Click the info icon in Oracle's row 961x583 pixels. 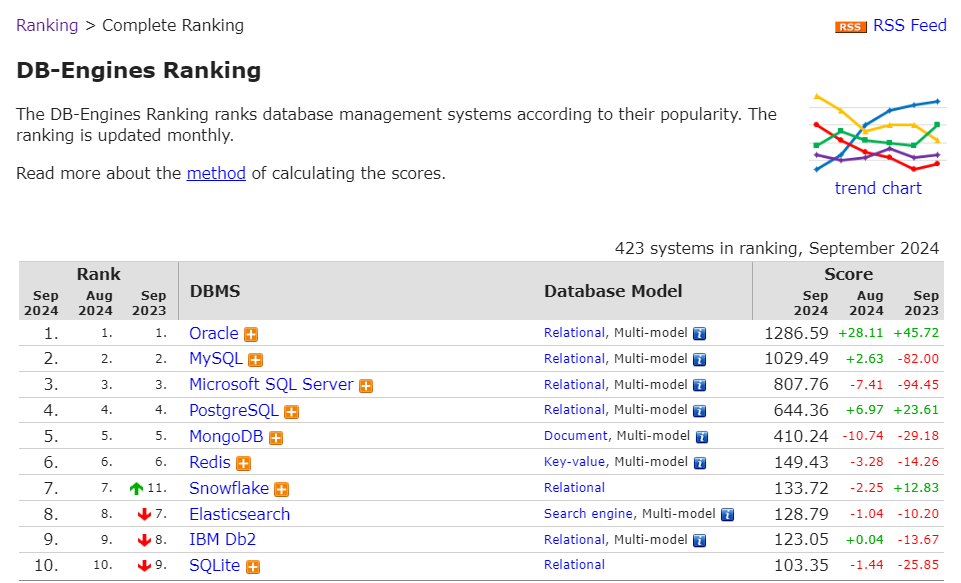point(700,334)
